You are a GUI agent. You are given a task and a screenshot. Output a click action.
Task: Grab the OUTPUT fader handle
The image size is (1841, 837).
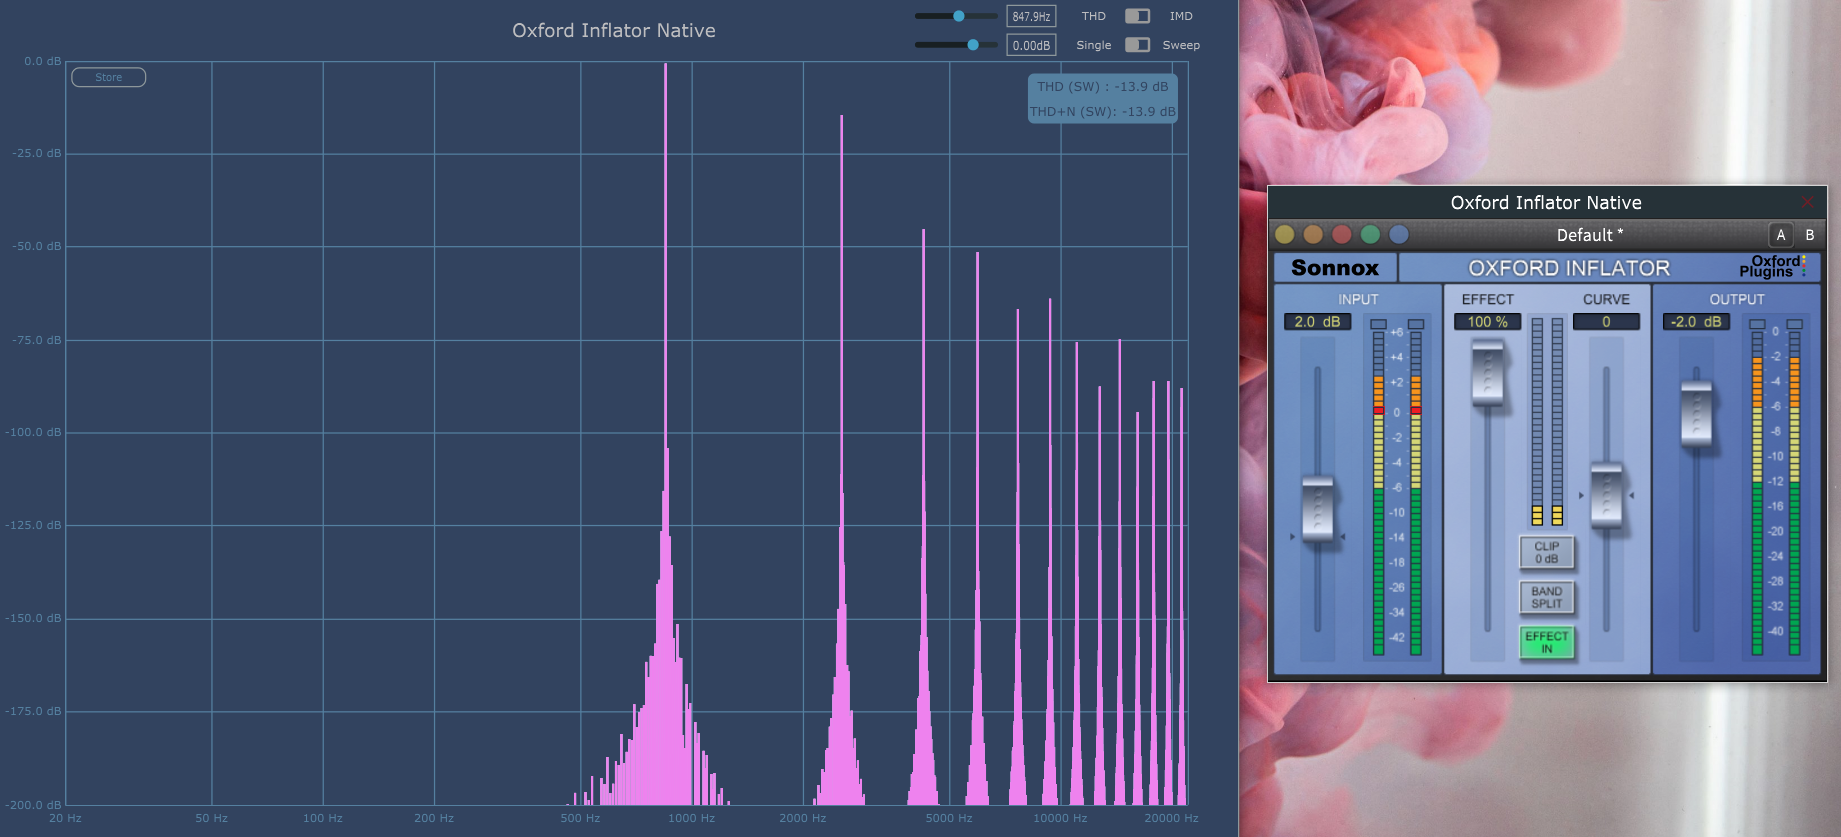click(1696, 413)
